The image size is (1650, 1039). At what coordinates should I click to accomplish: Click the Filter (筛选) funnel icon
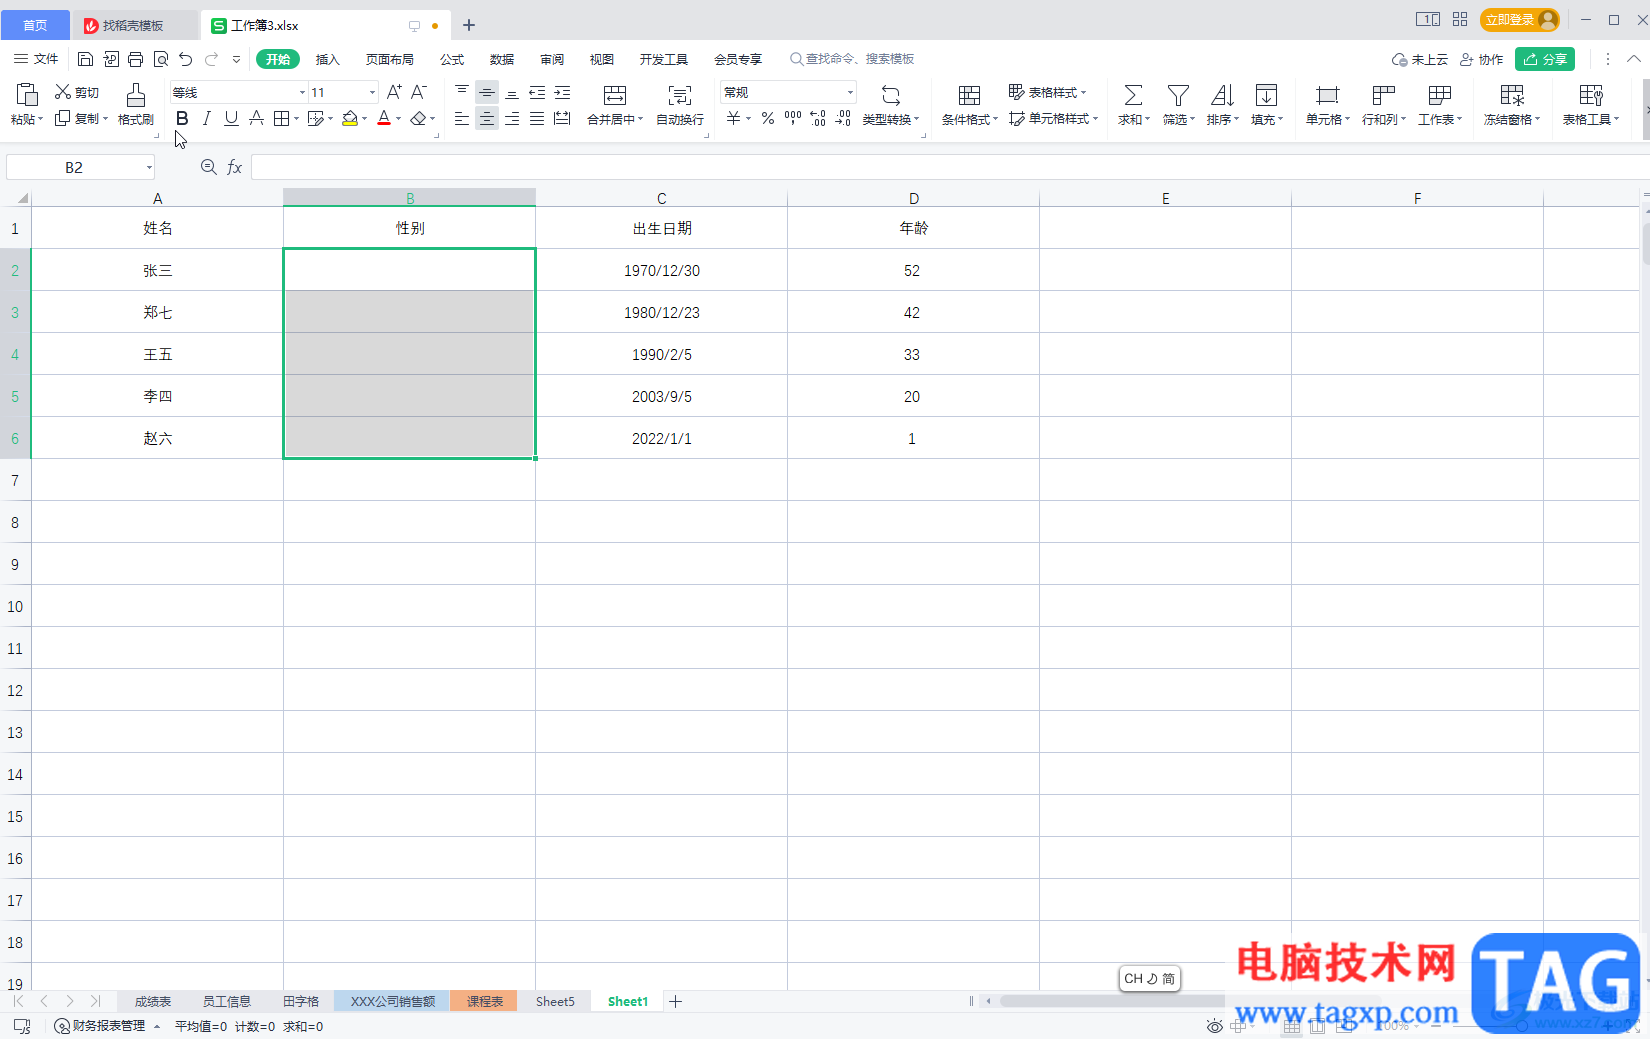point(1178,95)
